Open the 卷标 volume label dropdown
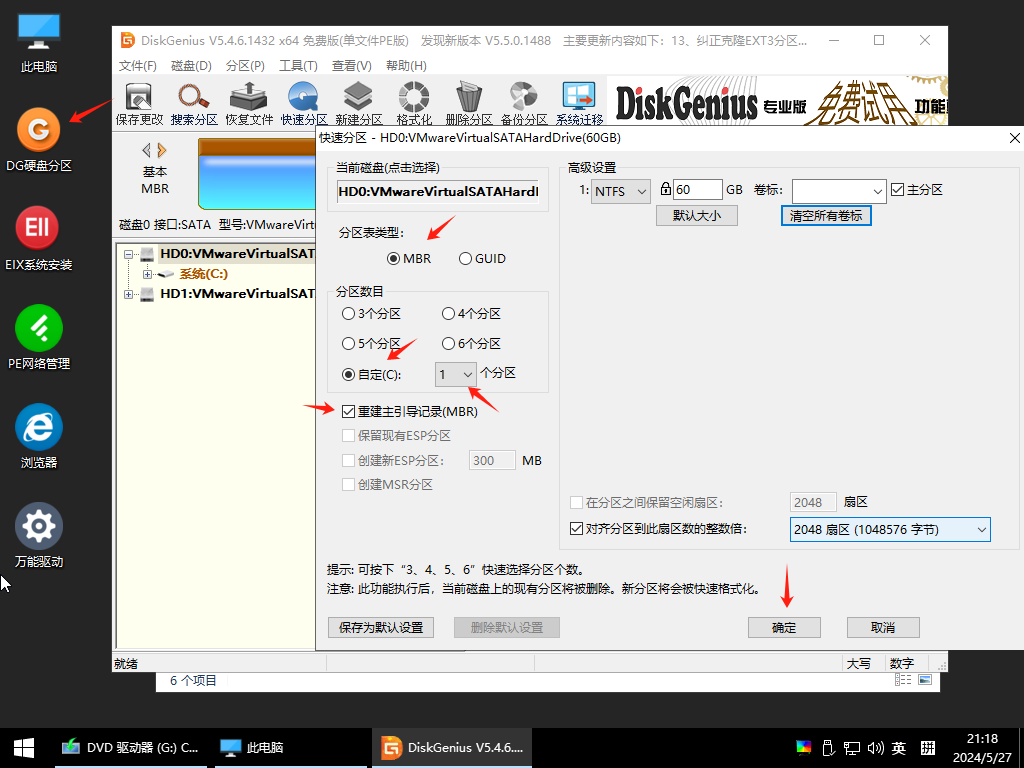Viewport: 1024px width, 768px height. pyautogui.click(x=839, y=191)
